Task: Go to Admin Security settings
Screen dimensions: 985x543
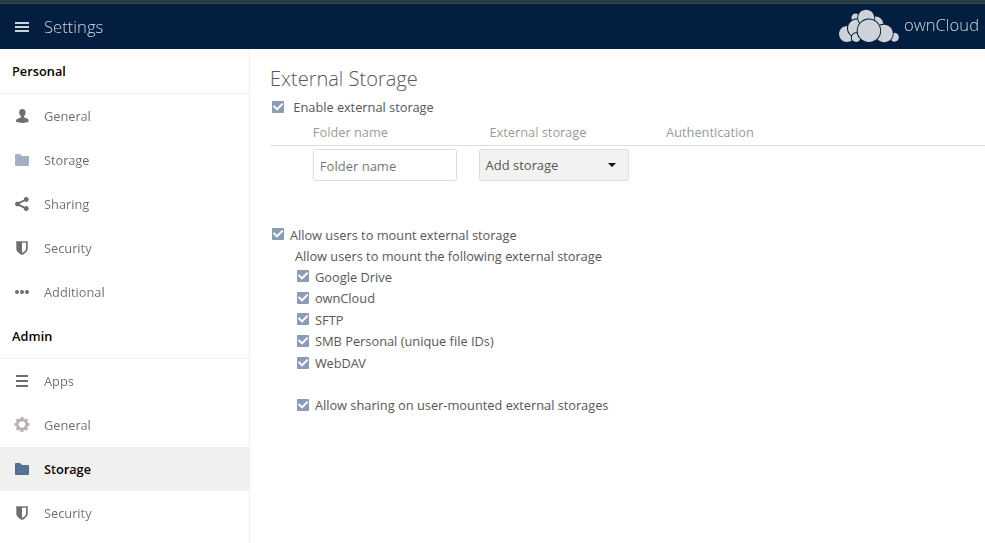Action: tap(67, 513)
